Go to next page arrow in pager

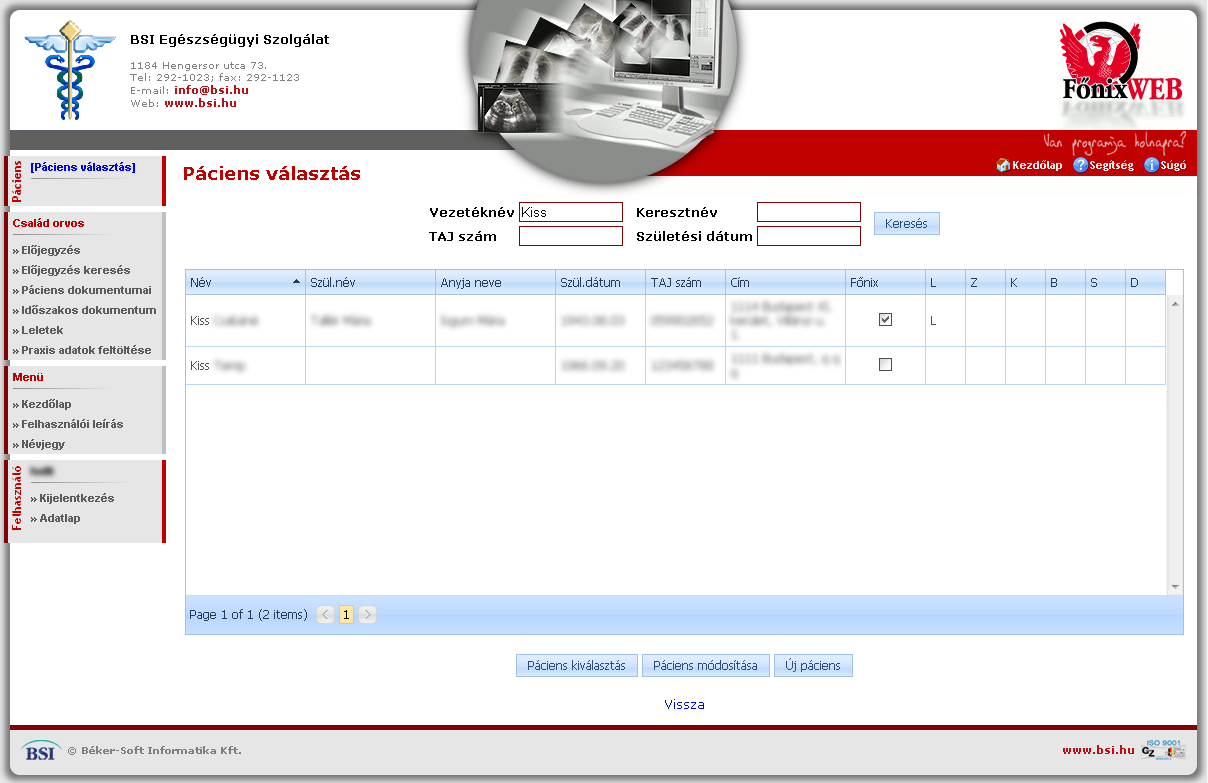367,615
